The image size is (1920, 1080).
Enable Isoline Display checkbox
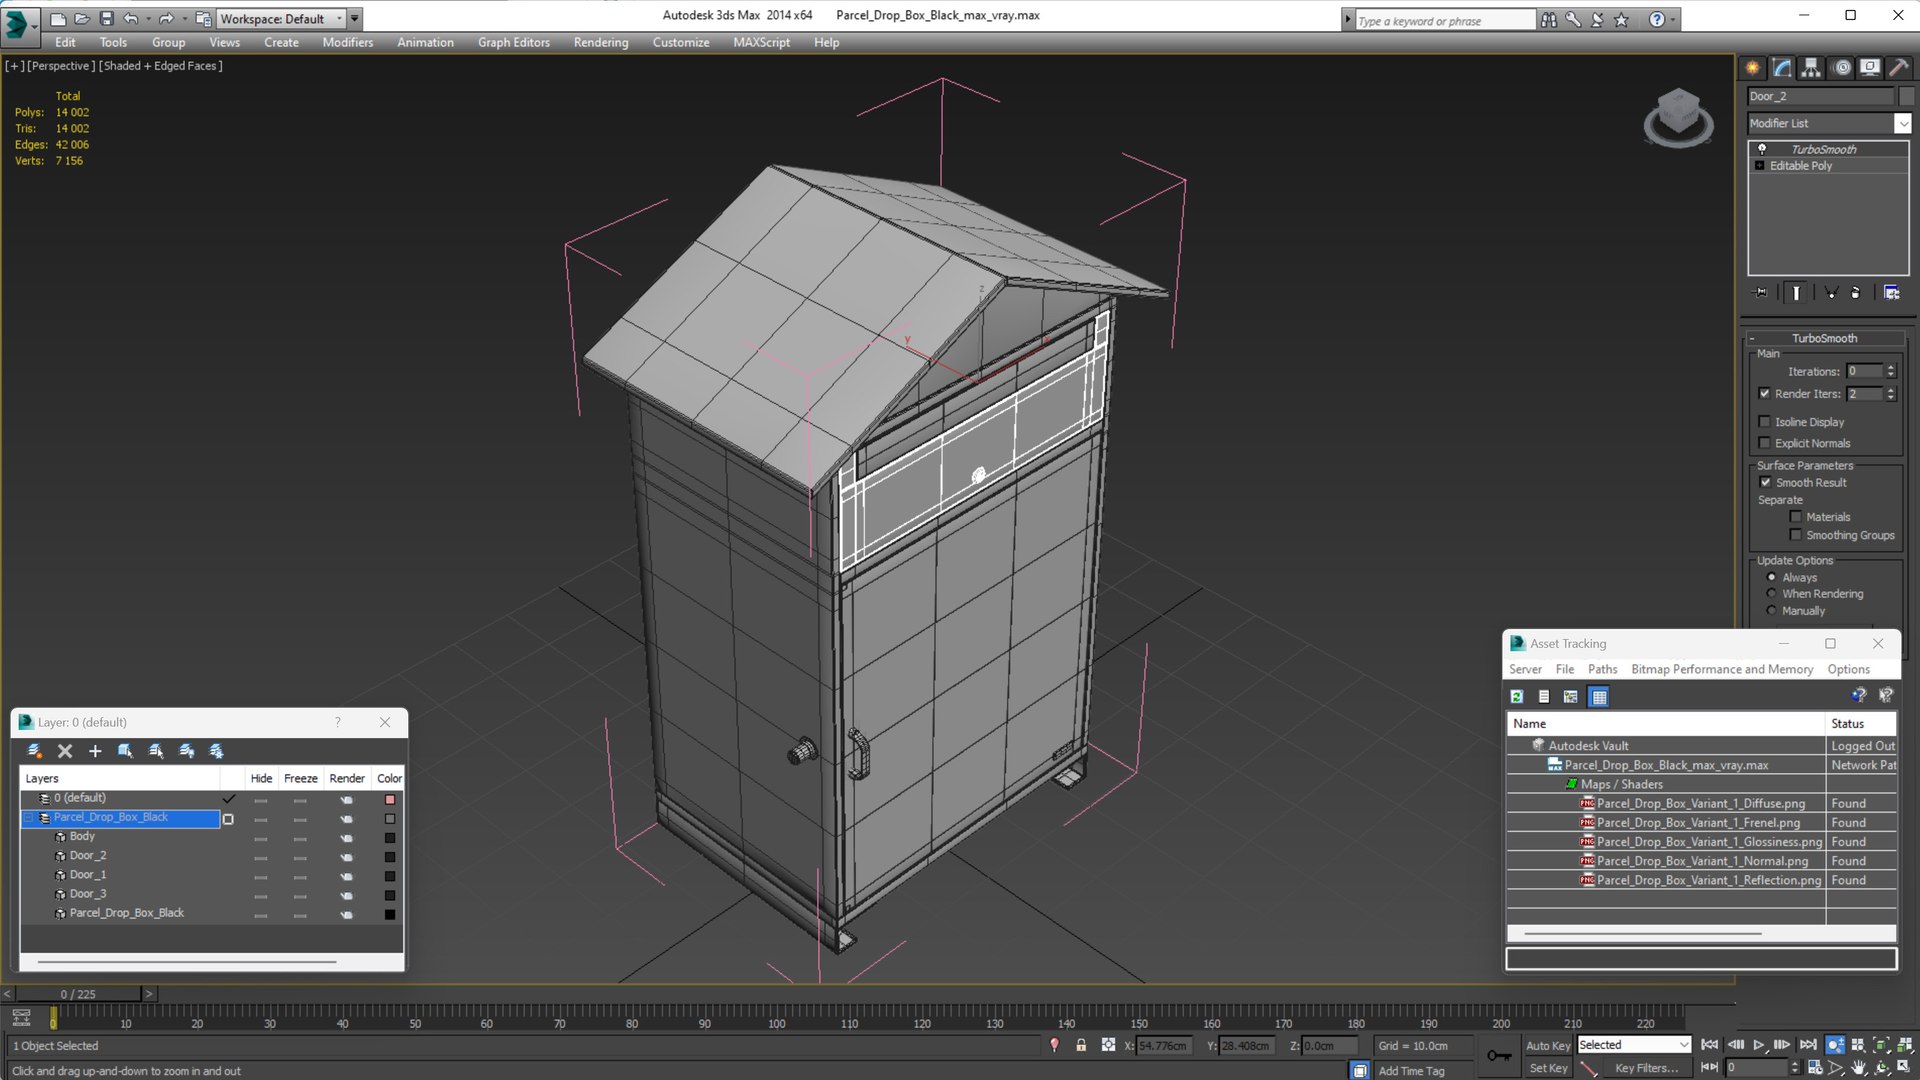point(1765,422)
